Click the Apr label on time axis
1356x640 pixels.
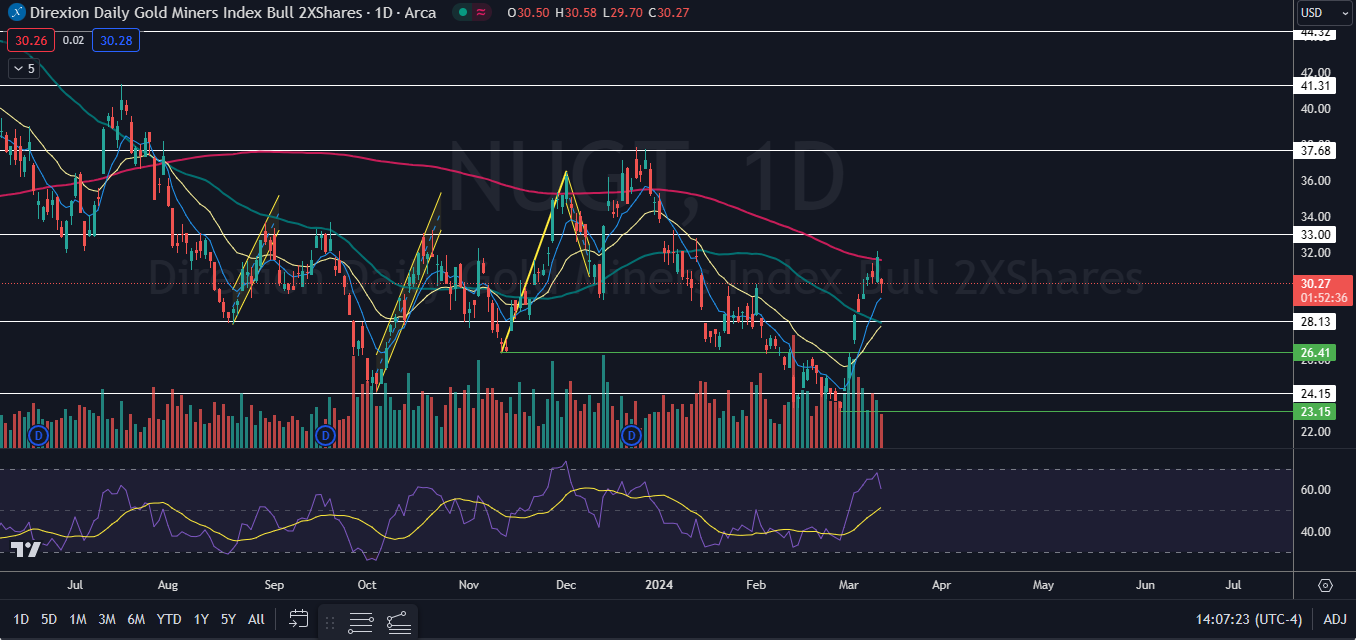(940, 584)
